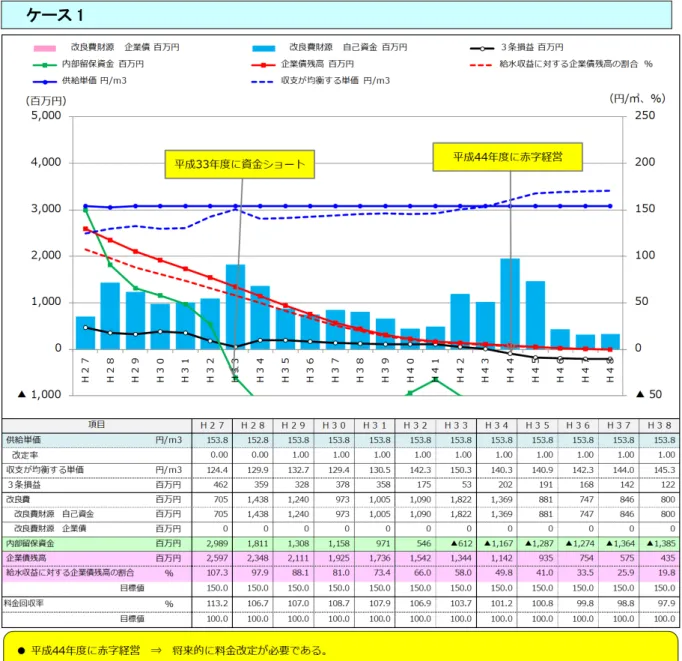The width and height of the screenshot is (682, 661).
Task: Click the ▲50 right axis value
Action: point(649,394)
